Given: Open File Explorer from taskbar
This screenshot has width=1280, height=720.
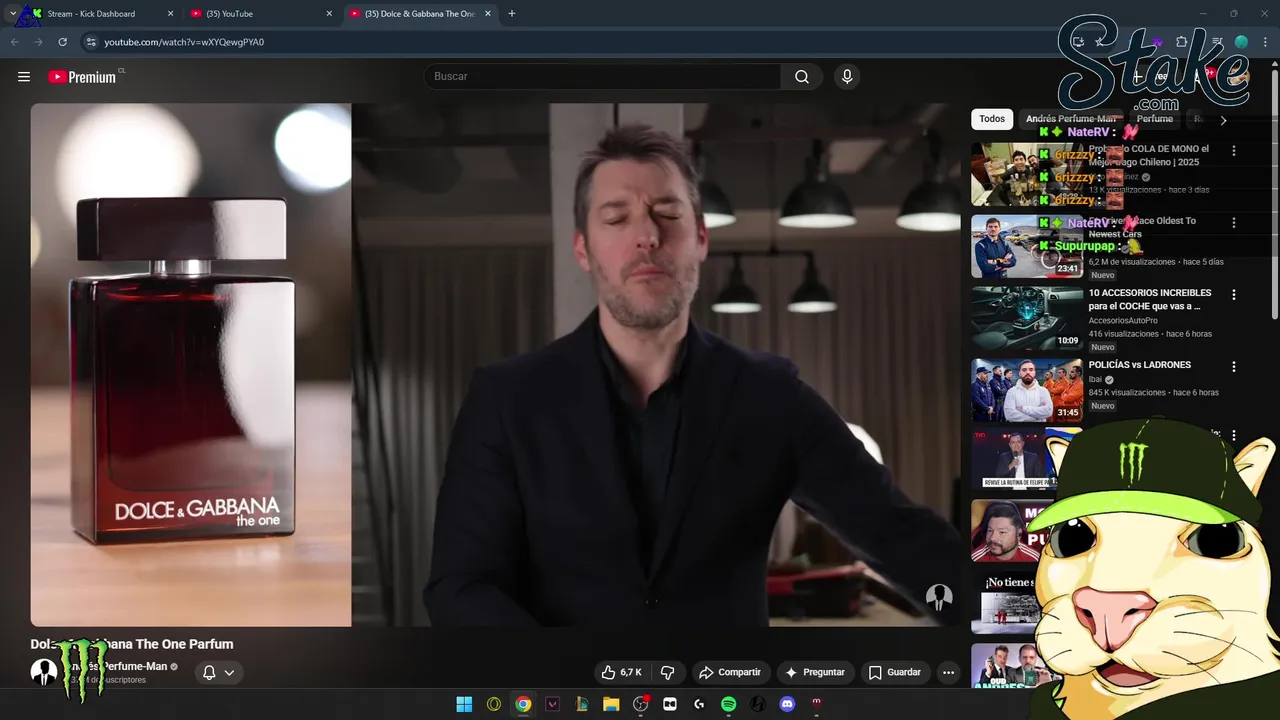Looking at the screenshot, I should tap(611, 704).
